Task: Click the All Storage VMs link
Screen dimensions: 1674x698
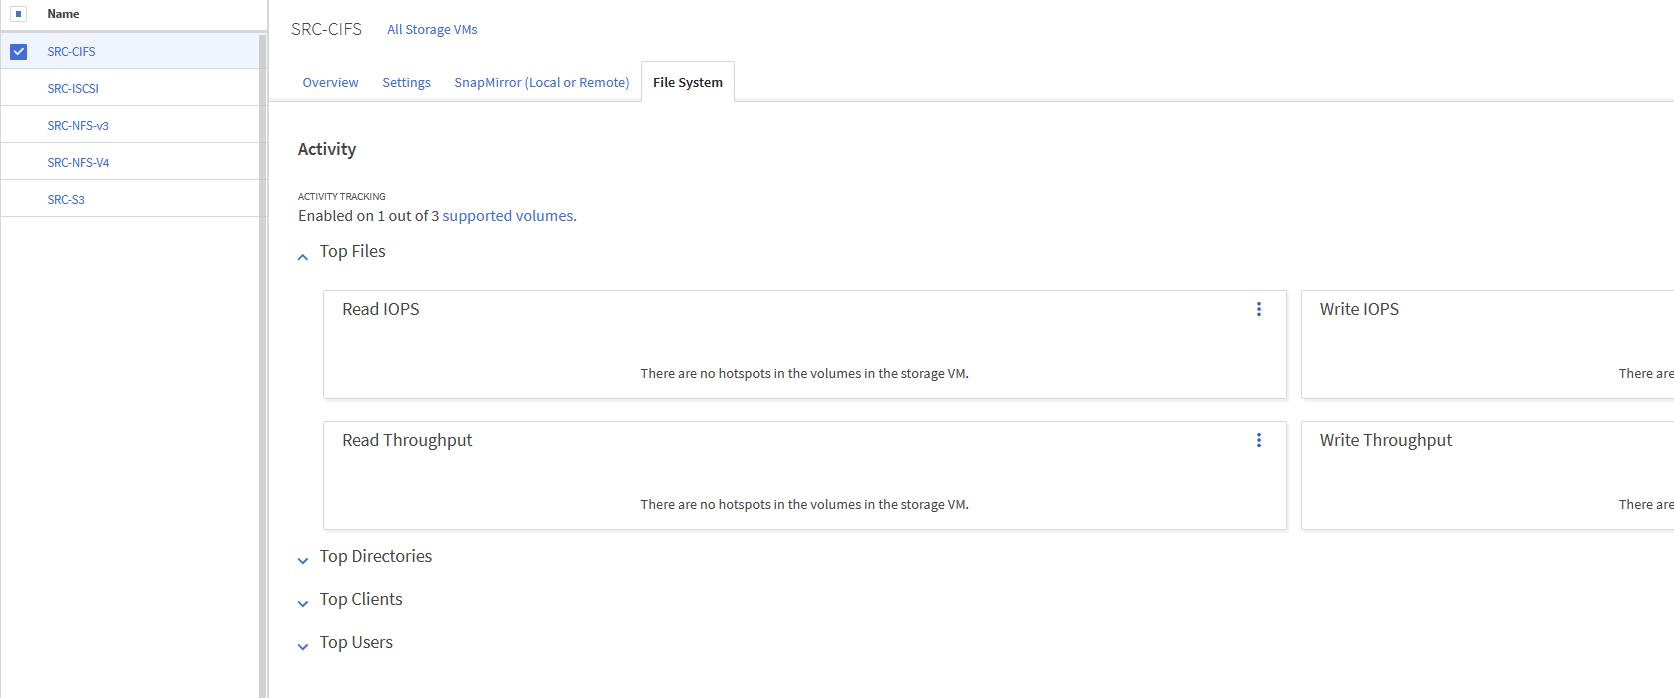Action: tap(432, 30)
